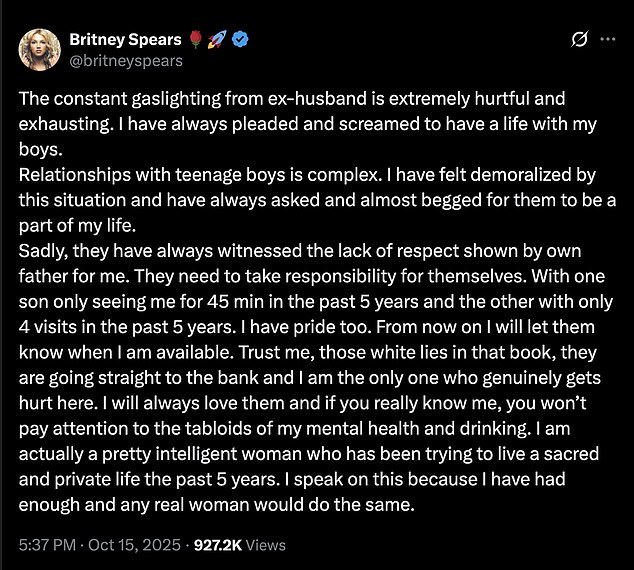Click the word Views after the count

[268, 545]
